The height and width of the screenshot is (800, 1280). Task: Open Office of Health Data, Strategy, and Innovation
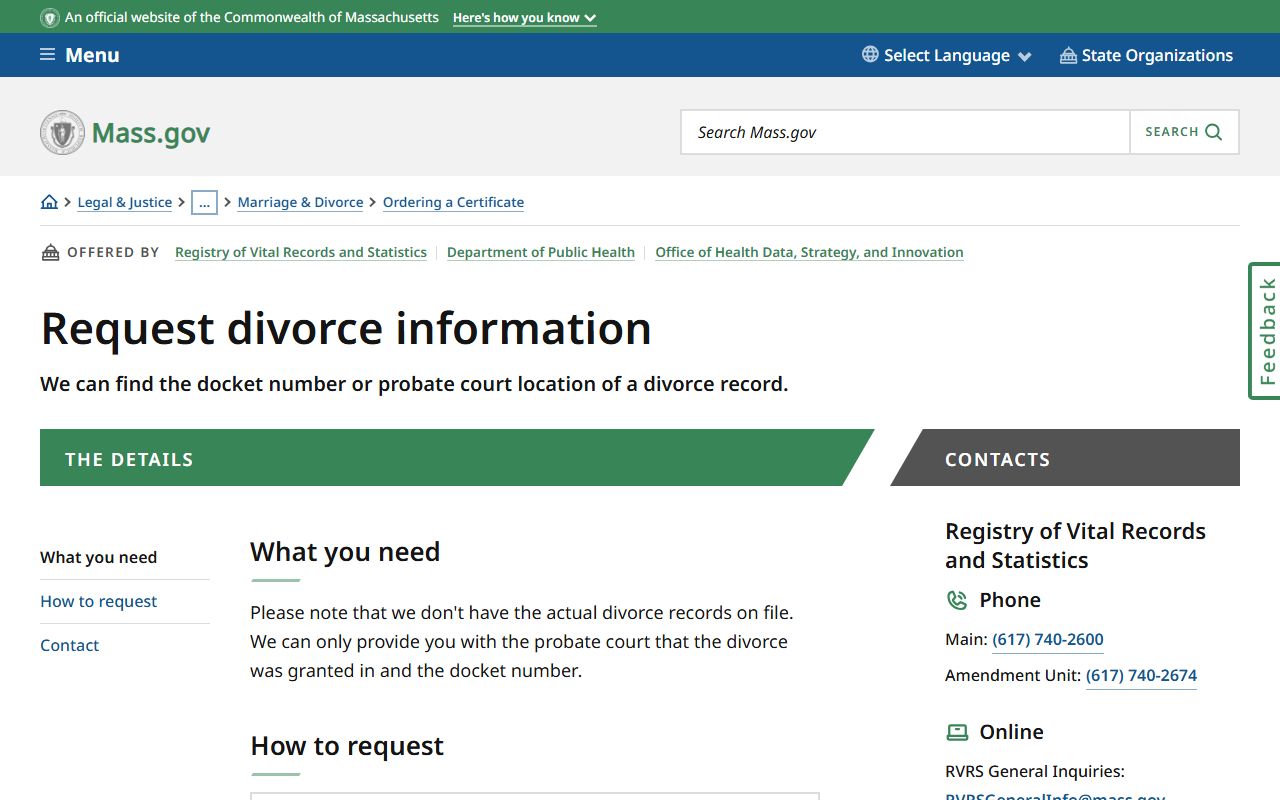(809, 252)
